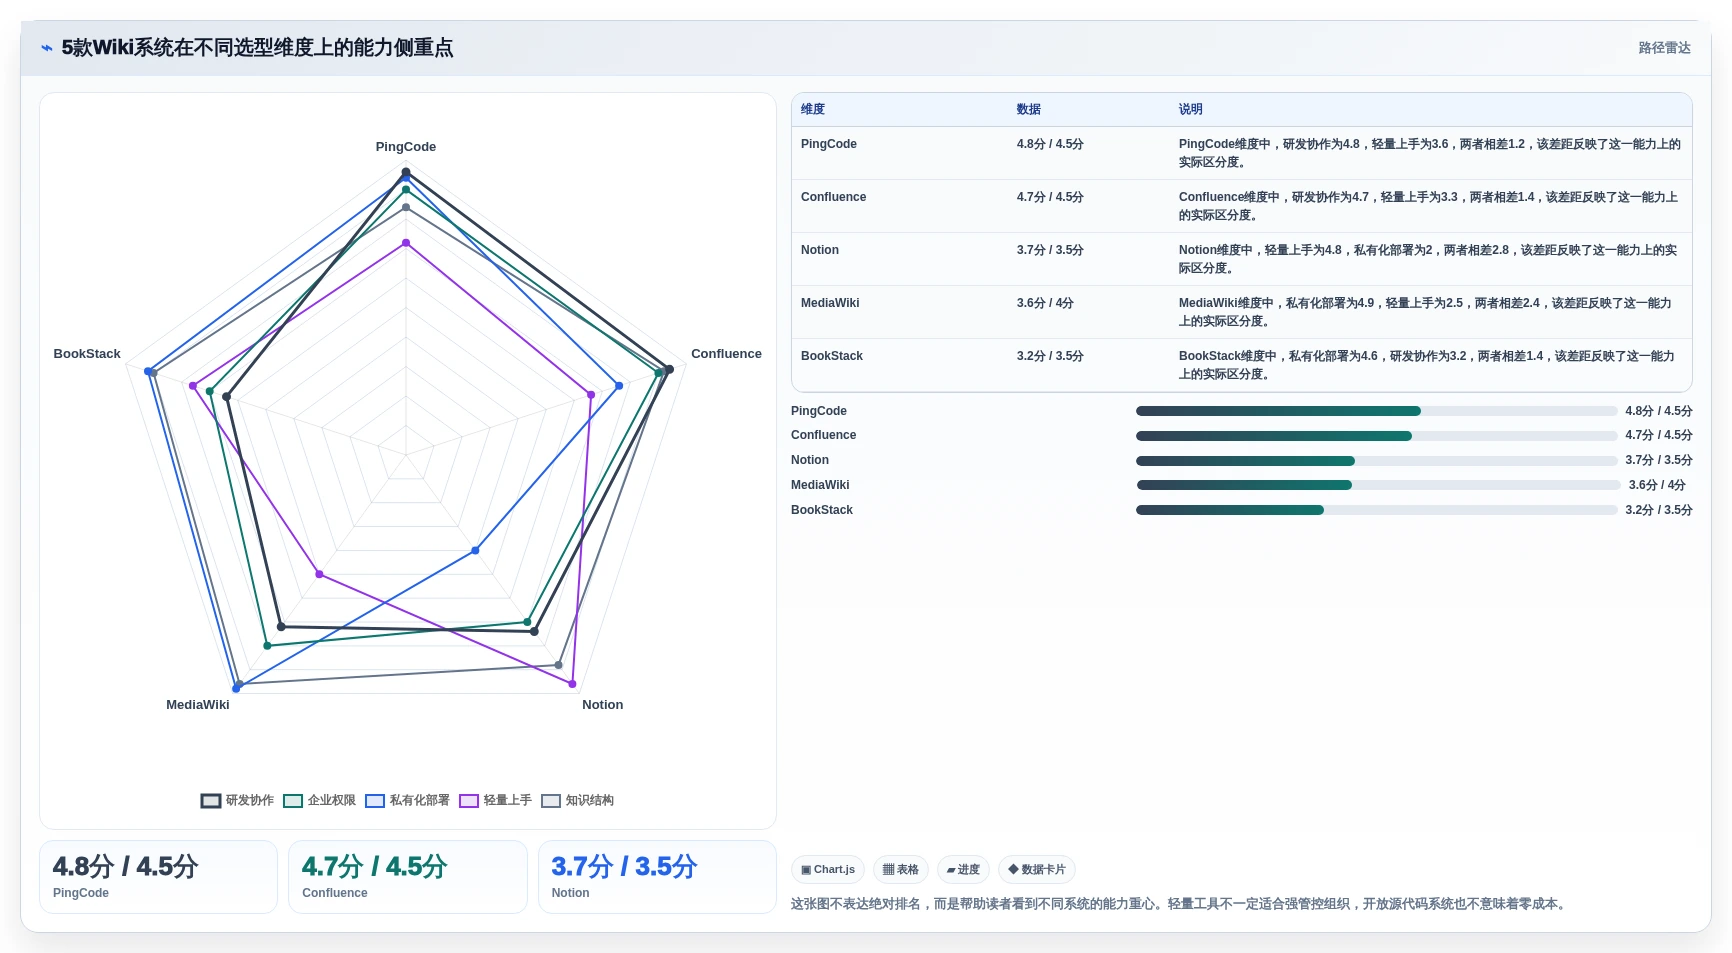
Task: Click the Notion table row name
Action: click(820, 250)
